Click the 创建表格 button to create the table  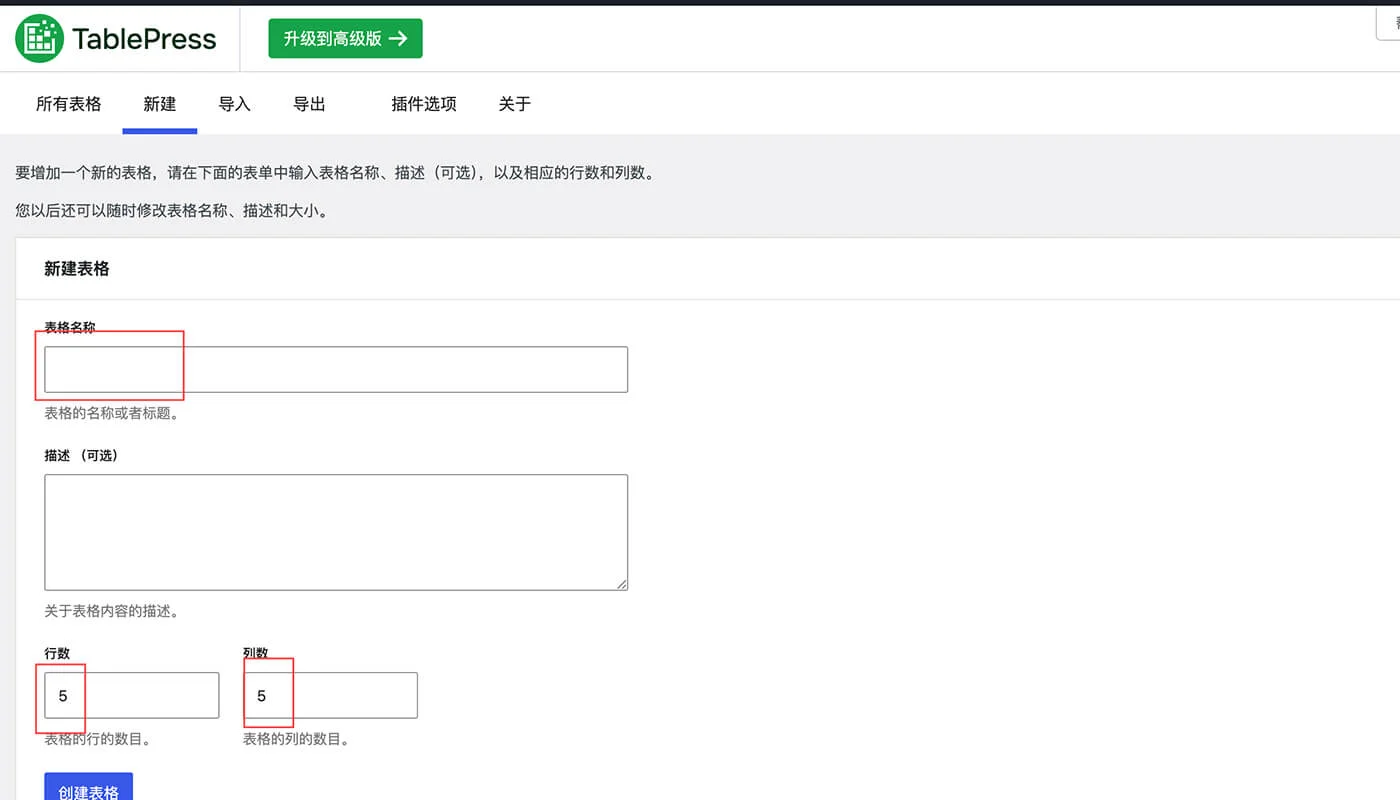pyautogui.click(x=88, y=789)
